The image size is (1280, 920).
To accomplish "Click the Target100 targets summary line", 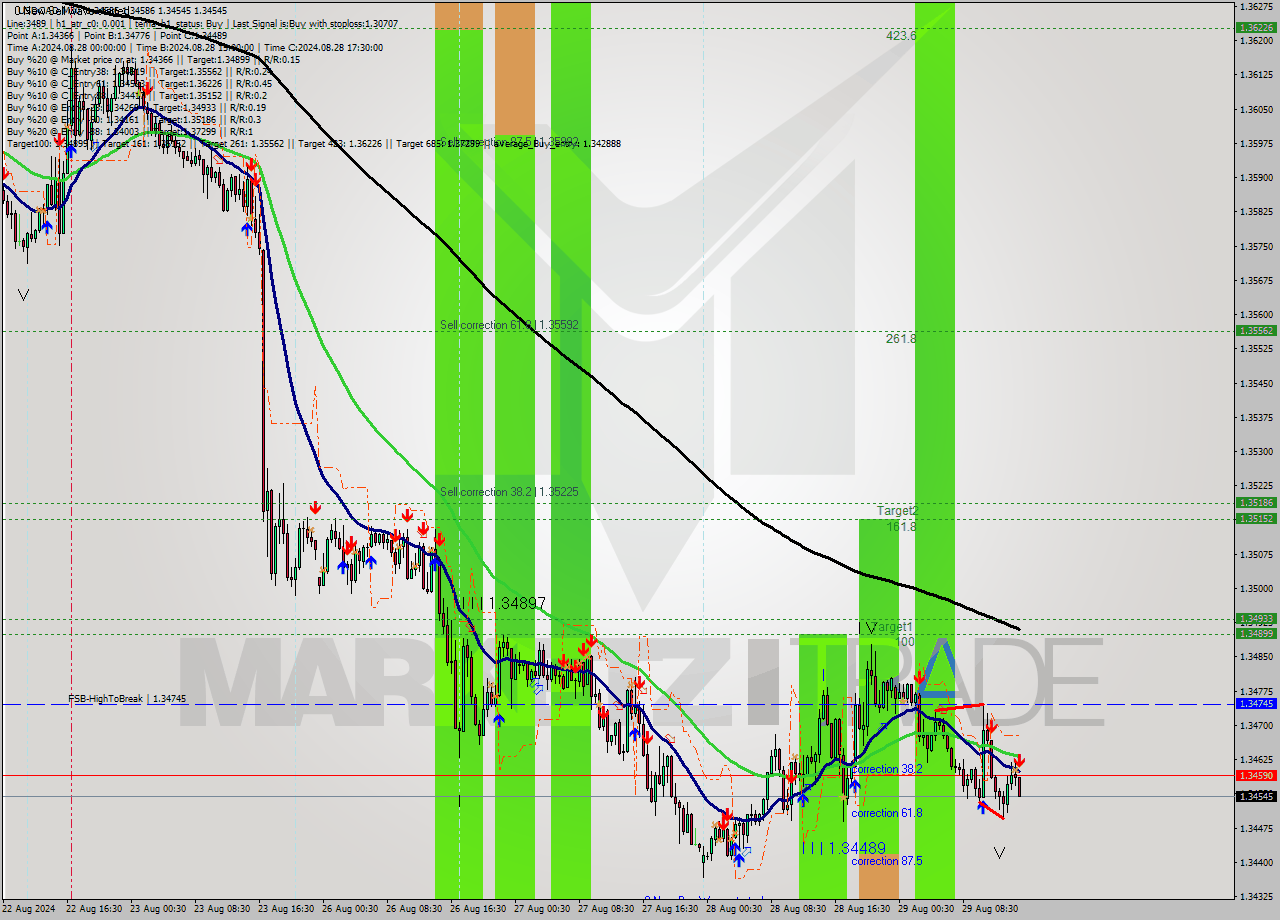I will pos(313,143).
